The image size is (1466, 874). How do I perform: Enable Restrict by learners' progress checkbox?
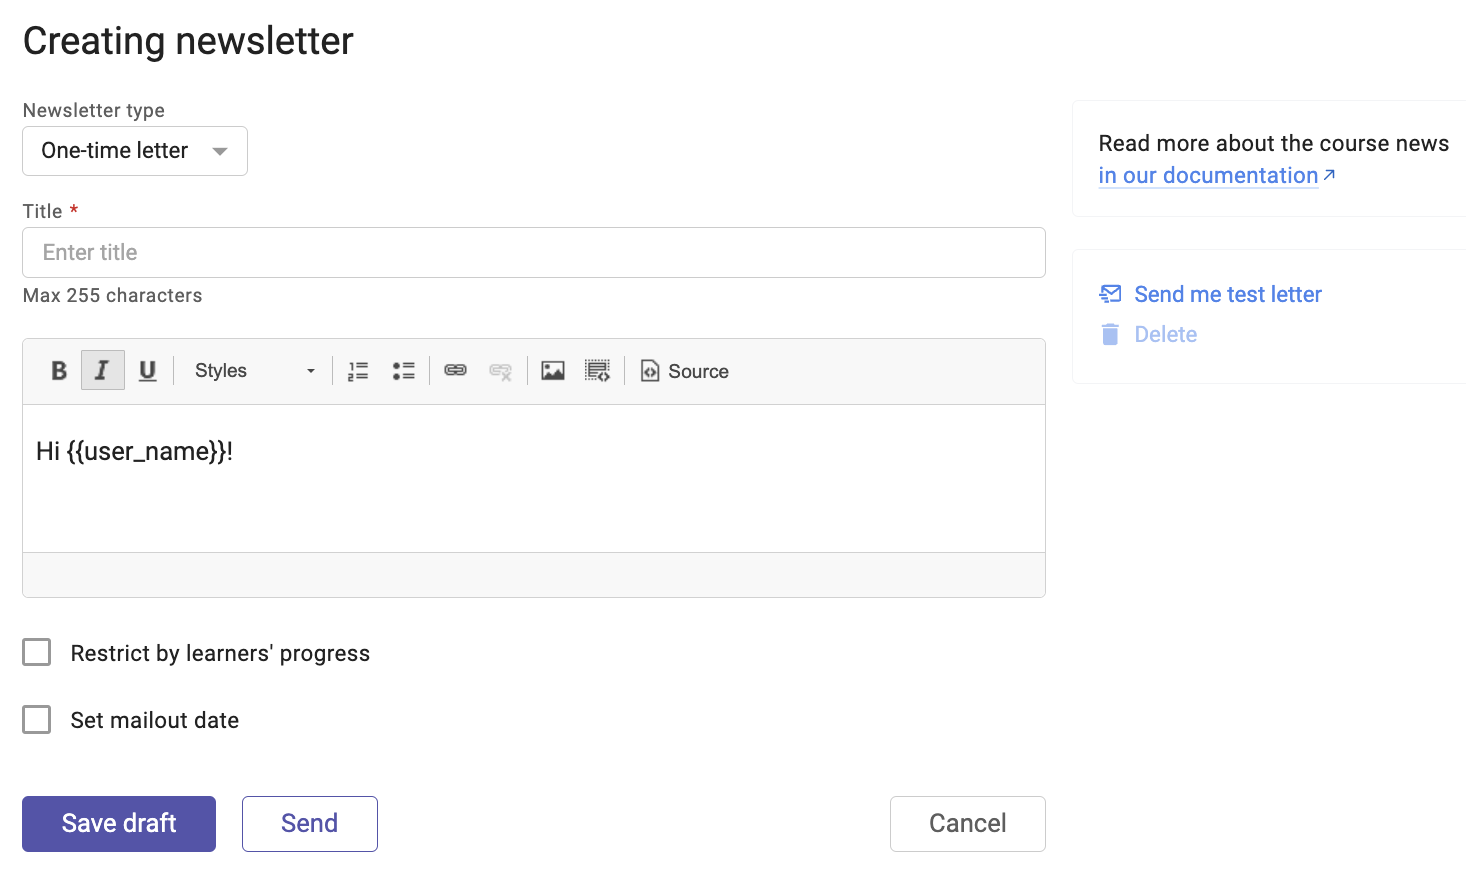click(x=37, y=653)
